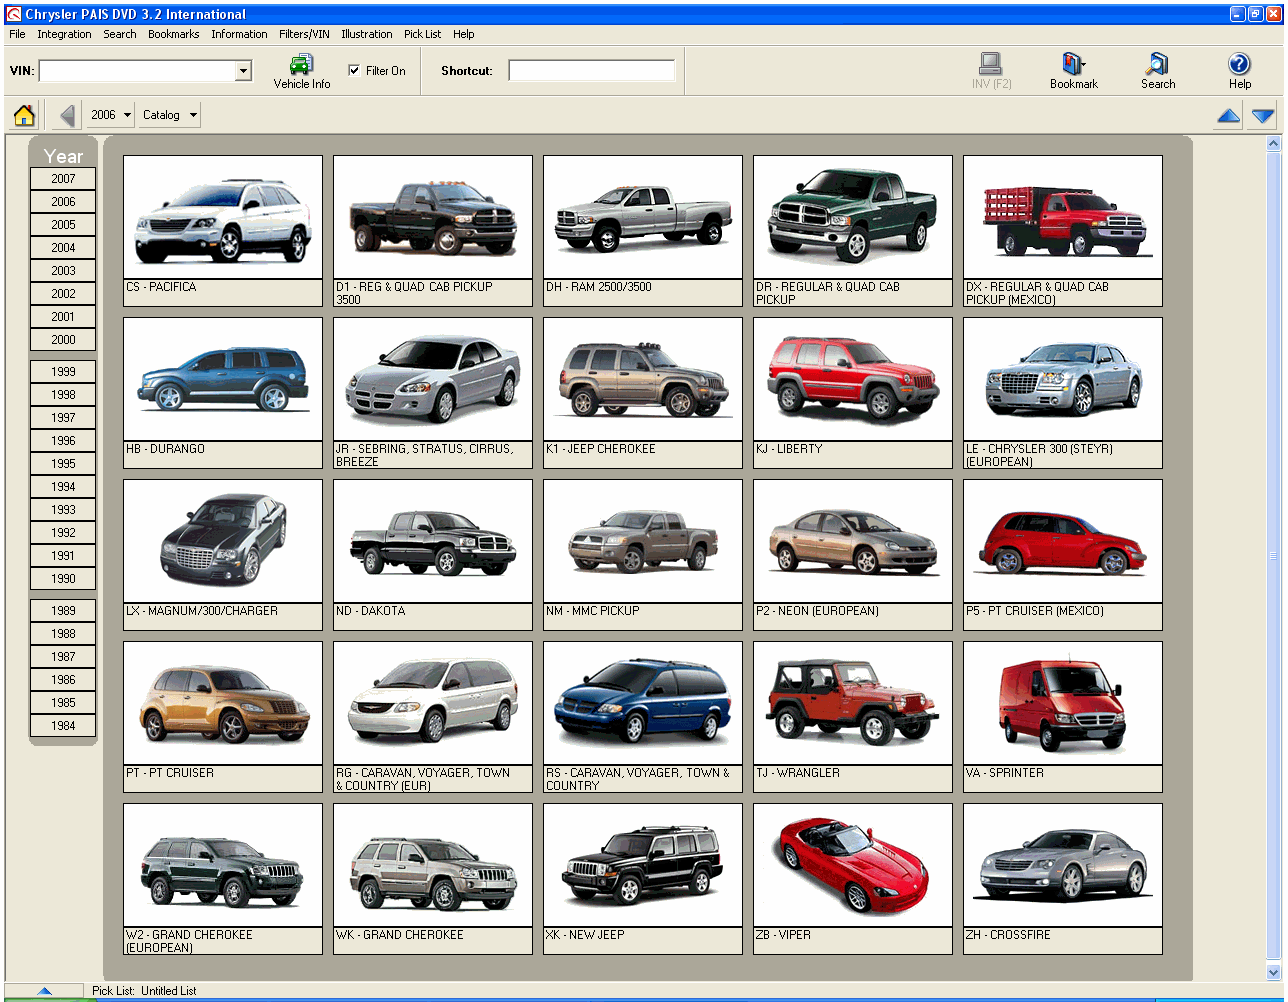Select the LX - Magnum/300/Charger thumbnail

pyautogui.click(x=223, y=541)
